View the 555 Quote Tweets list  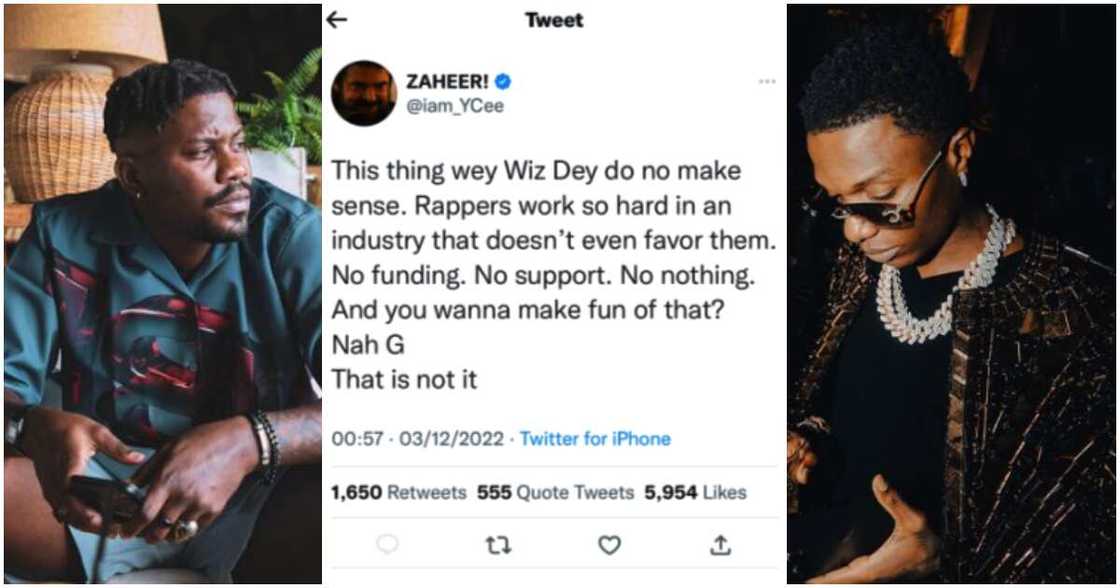click(555, 492)
